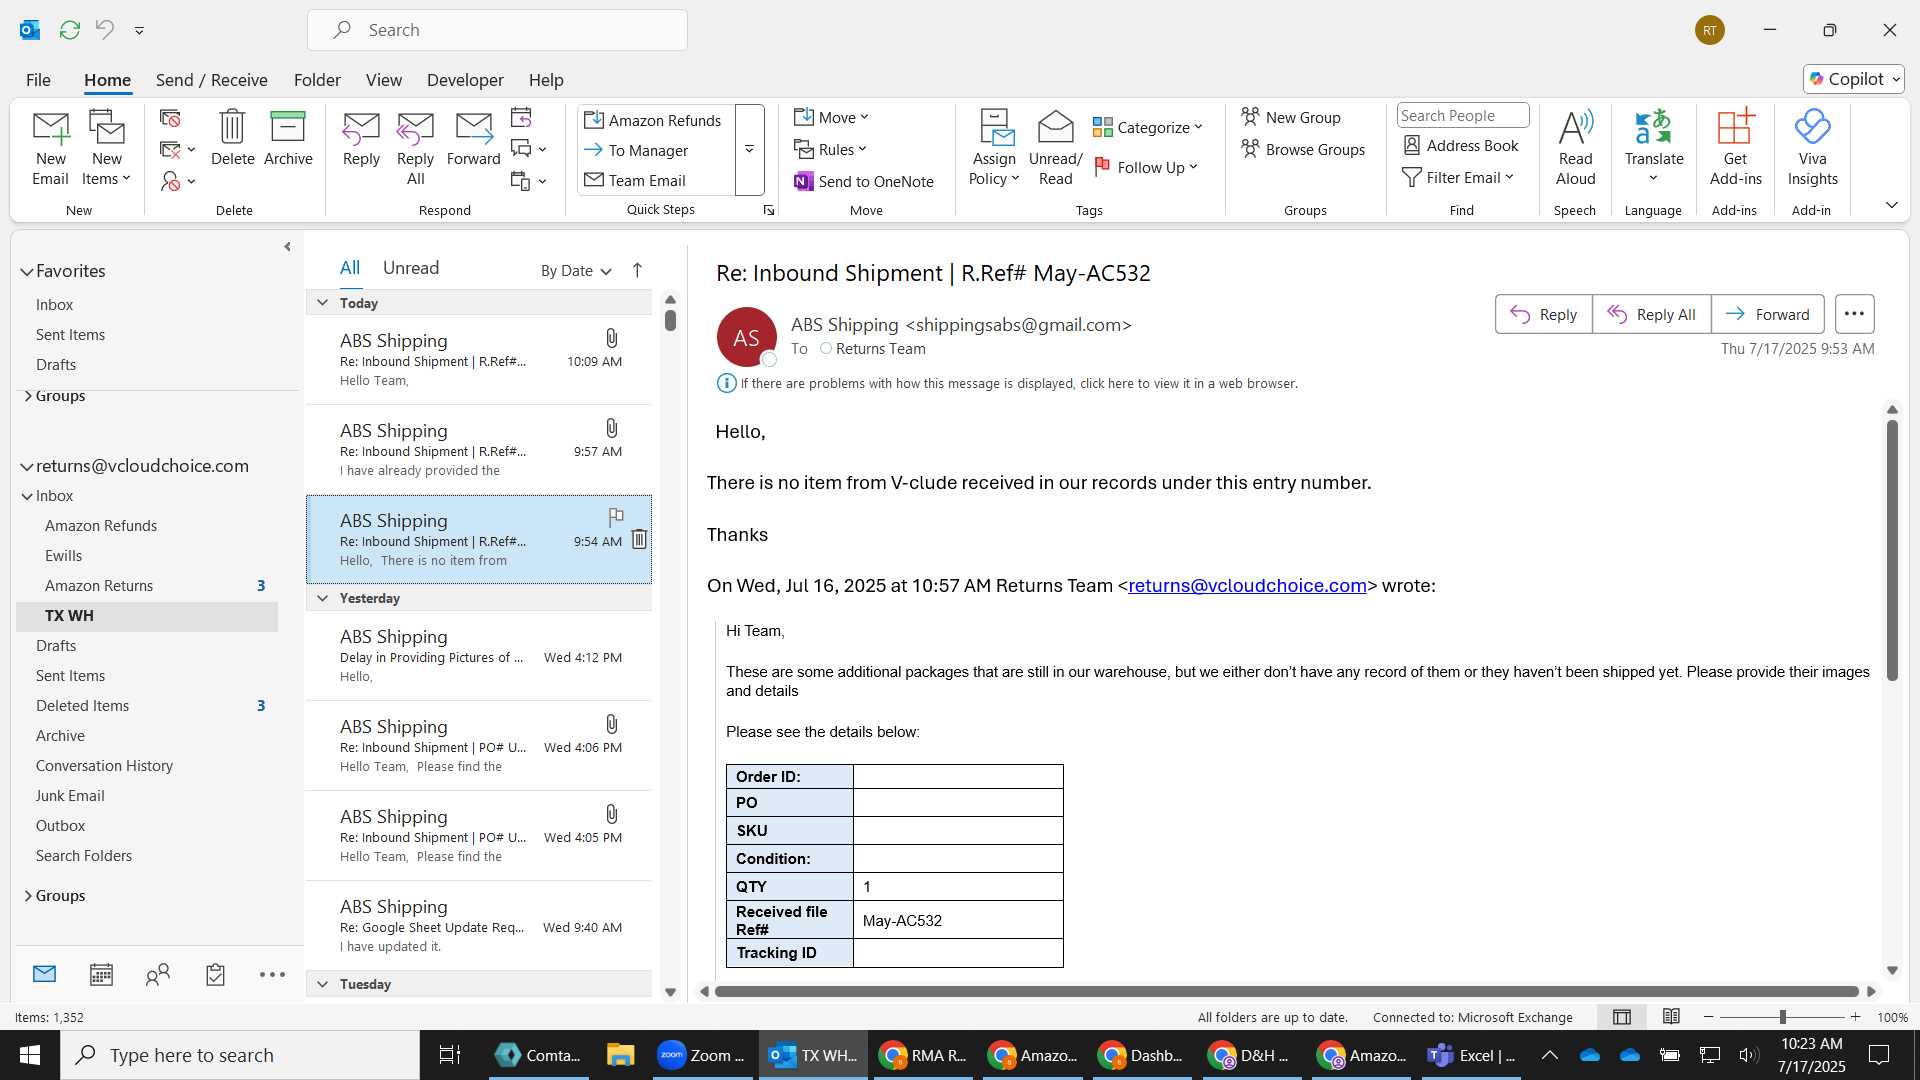Open Categorize dropdown
Image resolution: width=1920 pixels, height=1080 pixels.
point(1147,127)
